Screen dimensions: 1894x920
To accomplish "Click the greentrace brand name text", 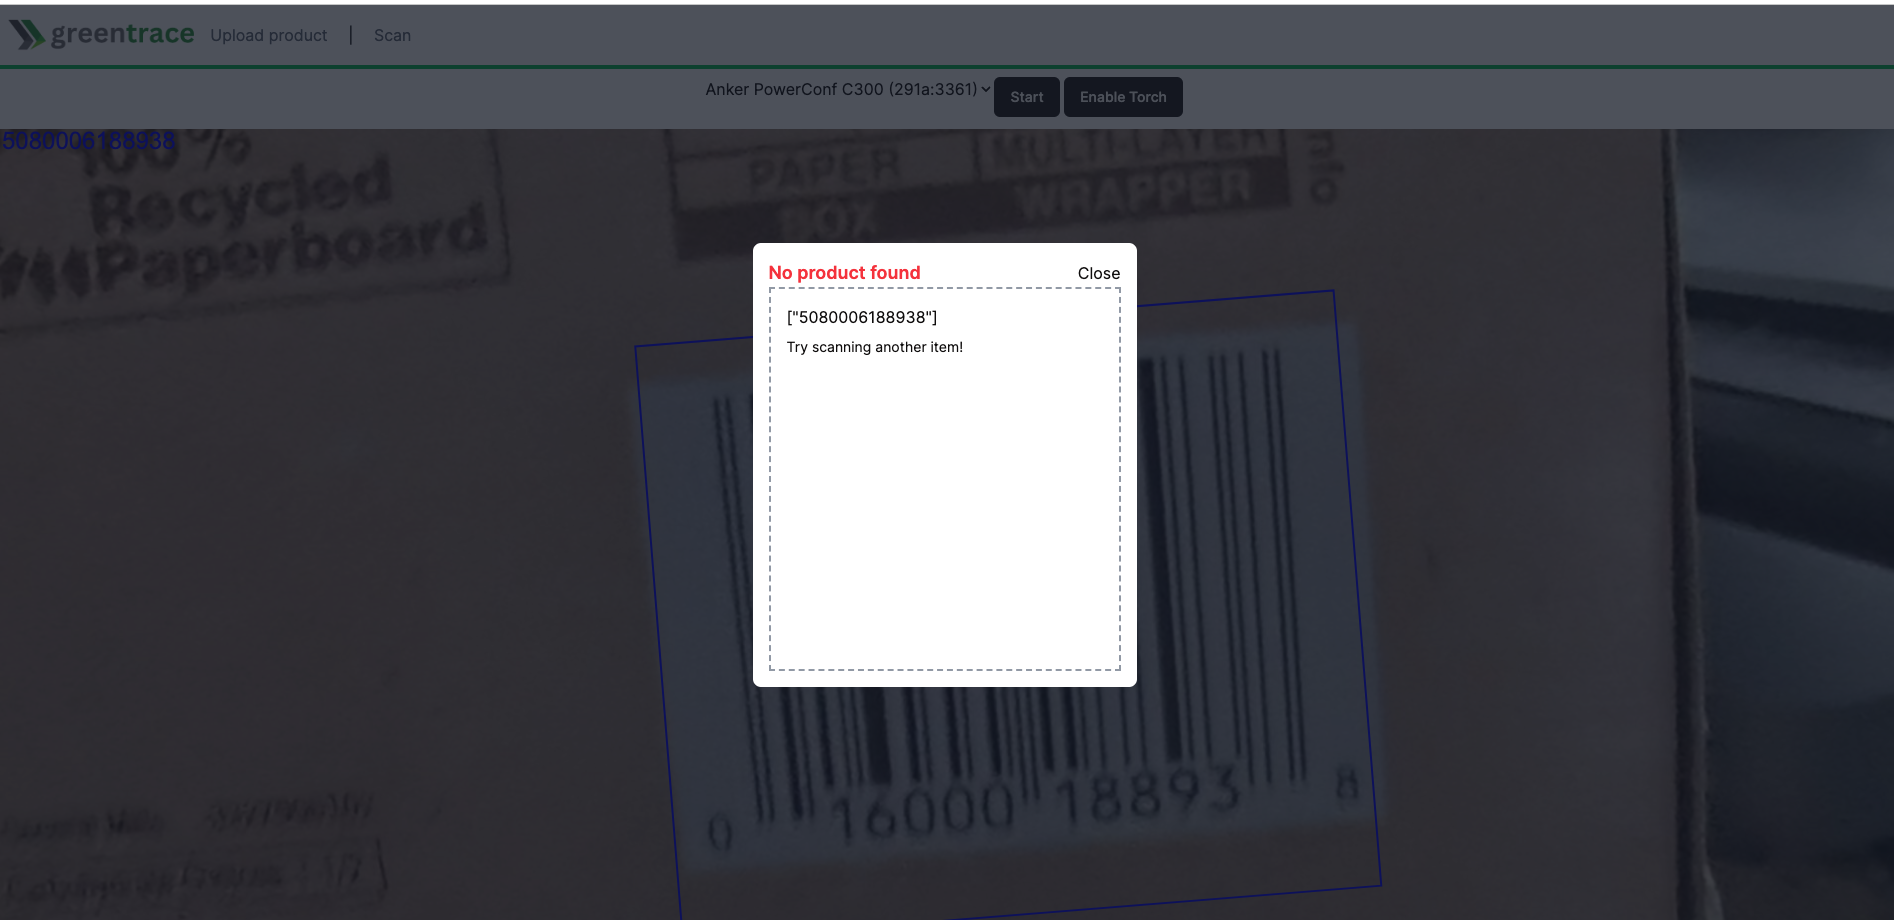I will 122,34.
